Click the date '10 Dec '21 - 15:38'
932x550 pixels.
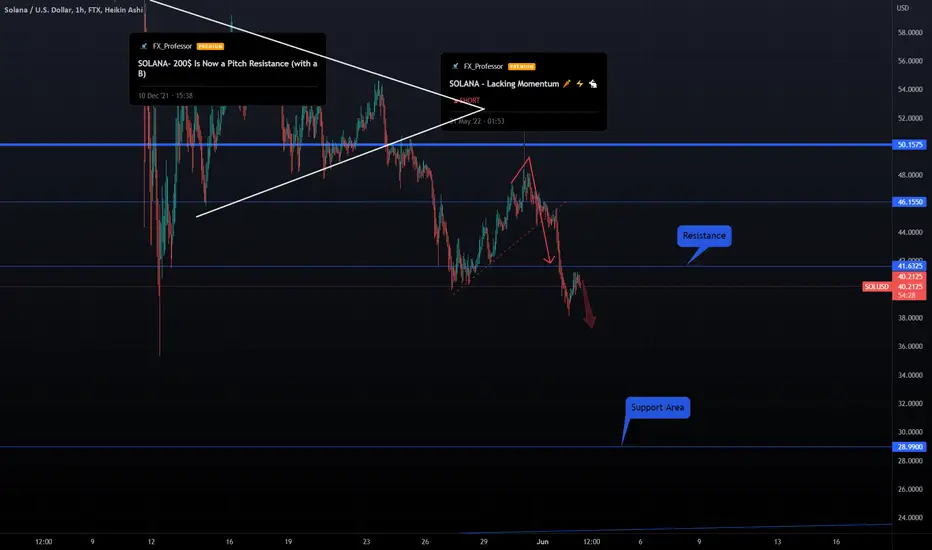click(165, 96)
